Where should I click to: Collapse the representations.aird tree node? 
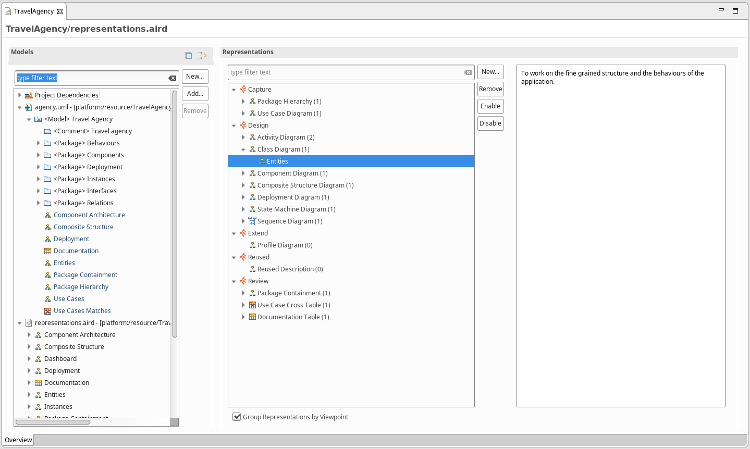coord(20,323)
